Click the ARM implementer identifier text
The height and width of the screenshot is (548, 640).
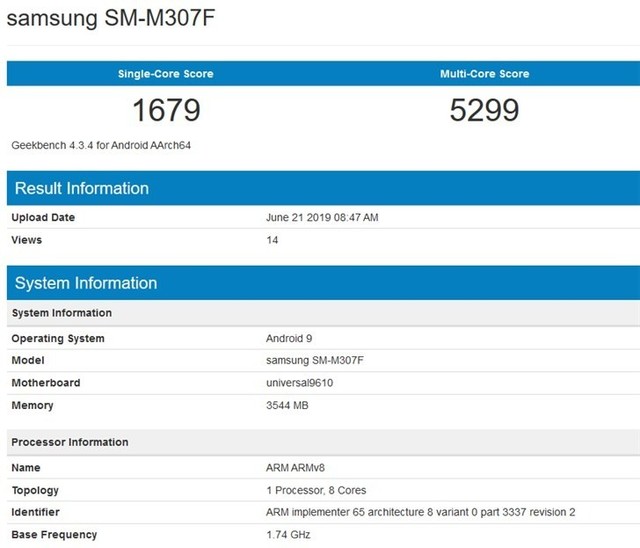[421, 513]
